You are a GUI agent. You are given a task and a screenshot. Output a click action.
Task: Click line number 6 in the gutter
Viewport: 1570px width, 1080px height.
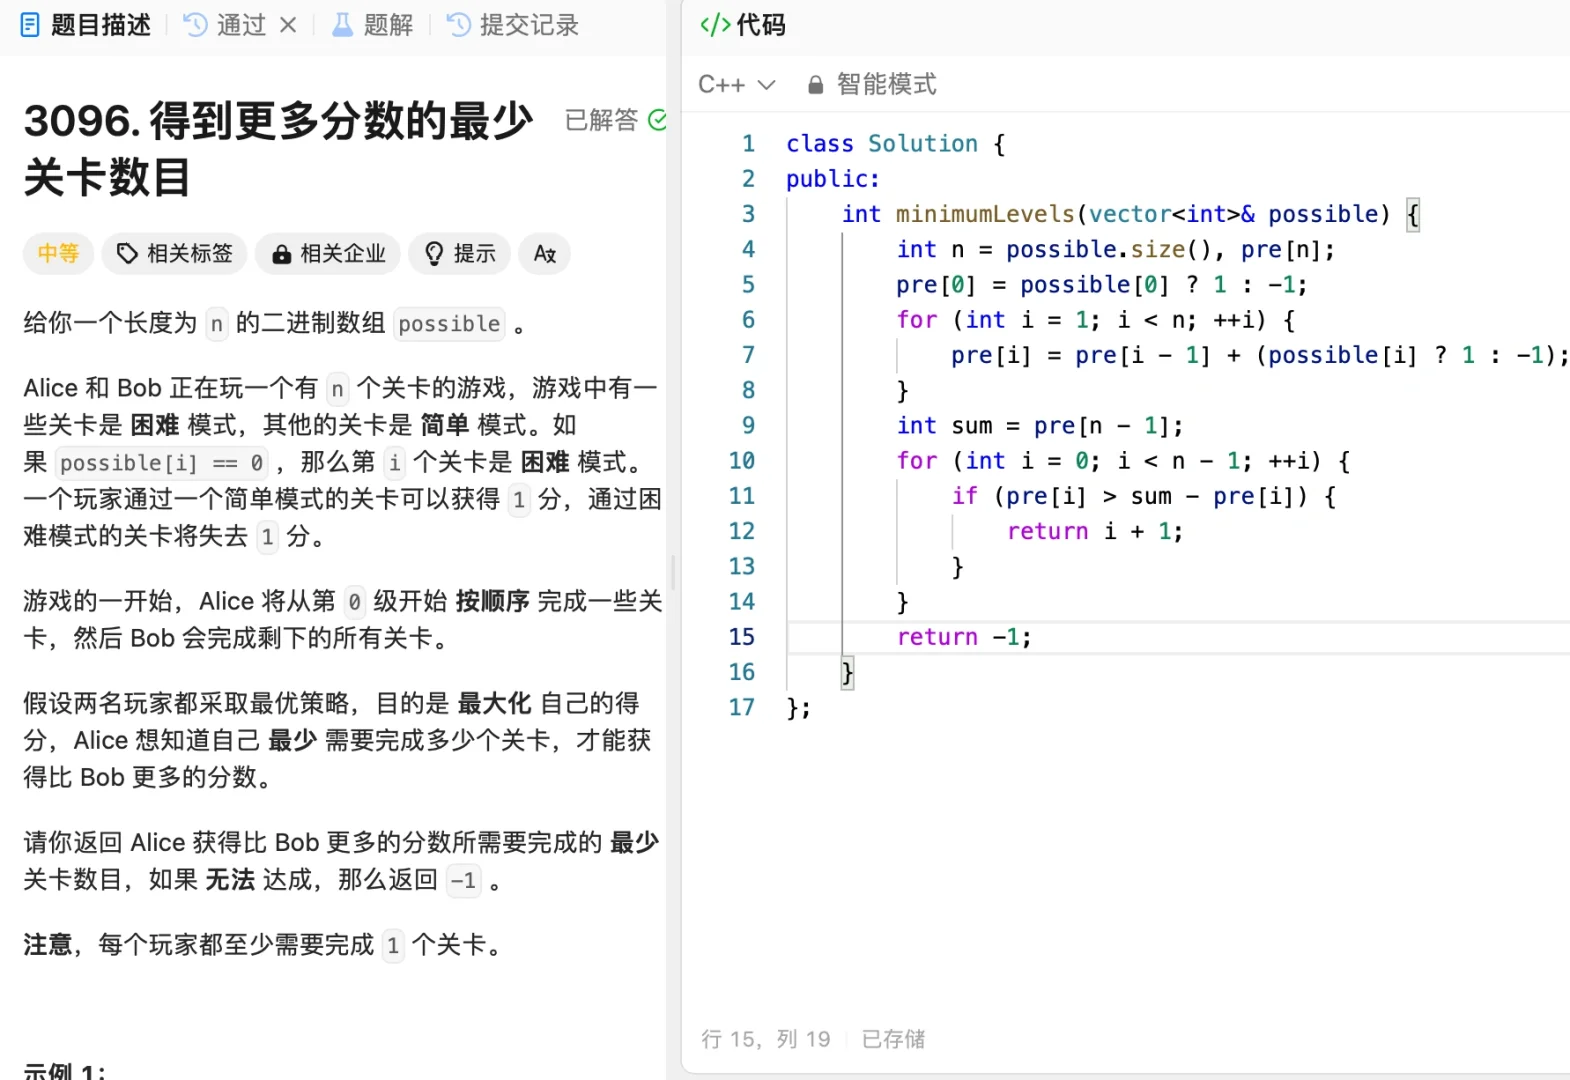(x=748, y=320)
